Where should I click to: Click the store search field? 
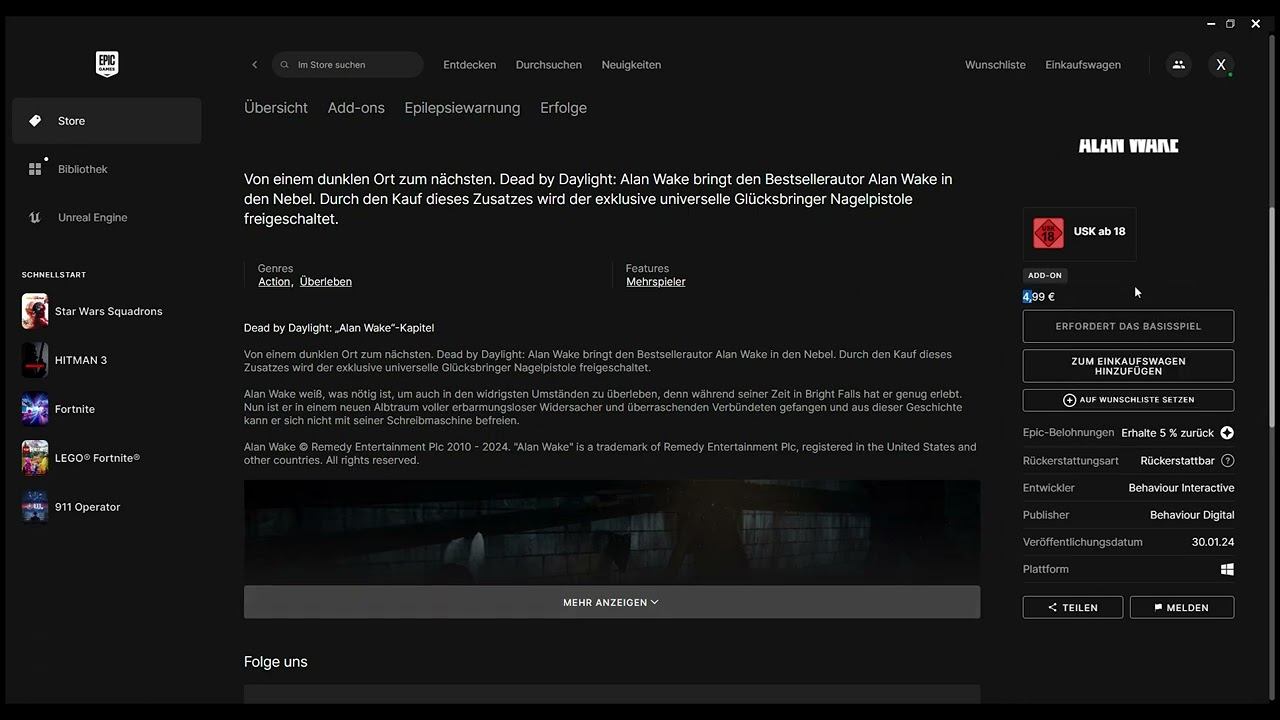tap(348, 65)
